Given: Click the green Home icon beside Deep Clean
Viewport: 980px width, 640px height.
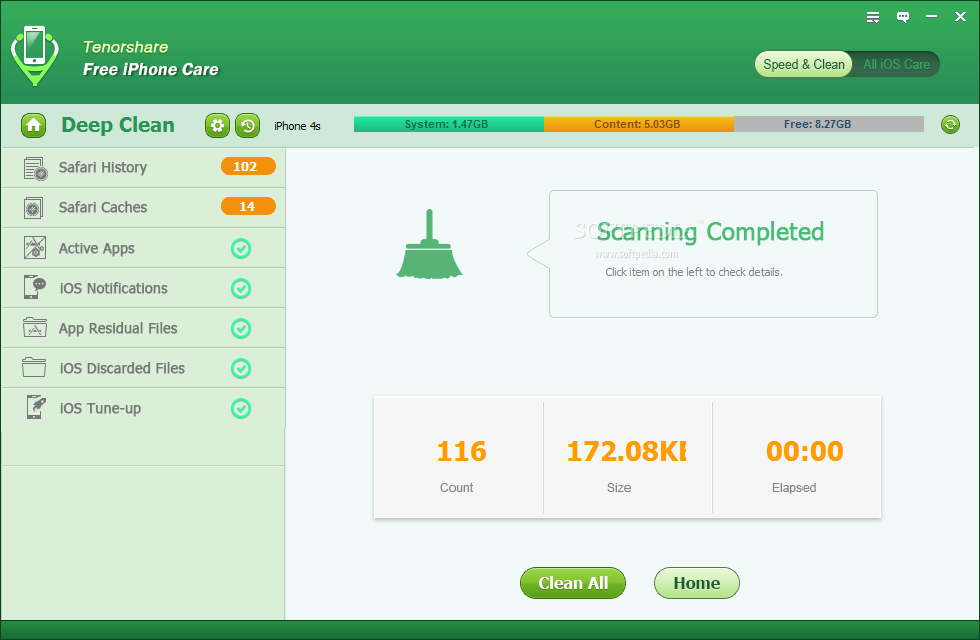Looking at the screenshot, I should [x=34, y=126].
